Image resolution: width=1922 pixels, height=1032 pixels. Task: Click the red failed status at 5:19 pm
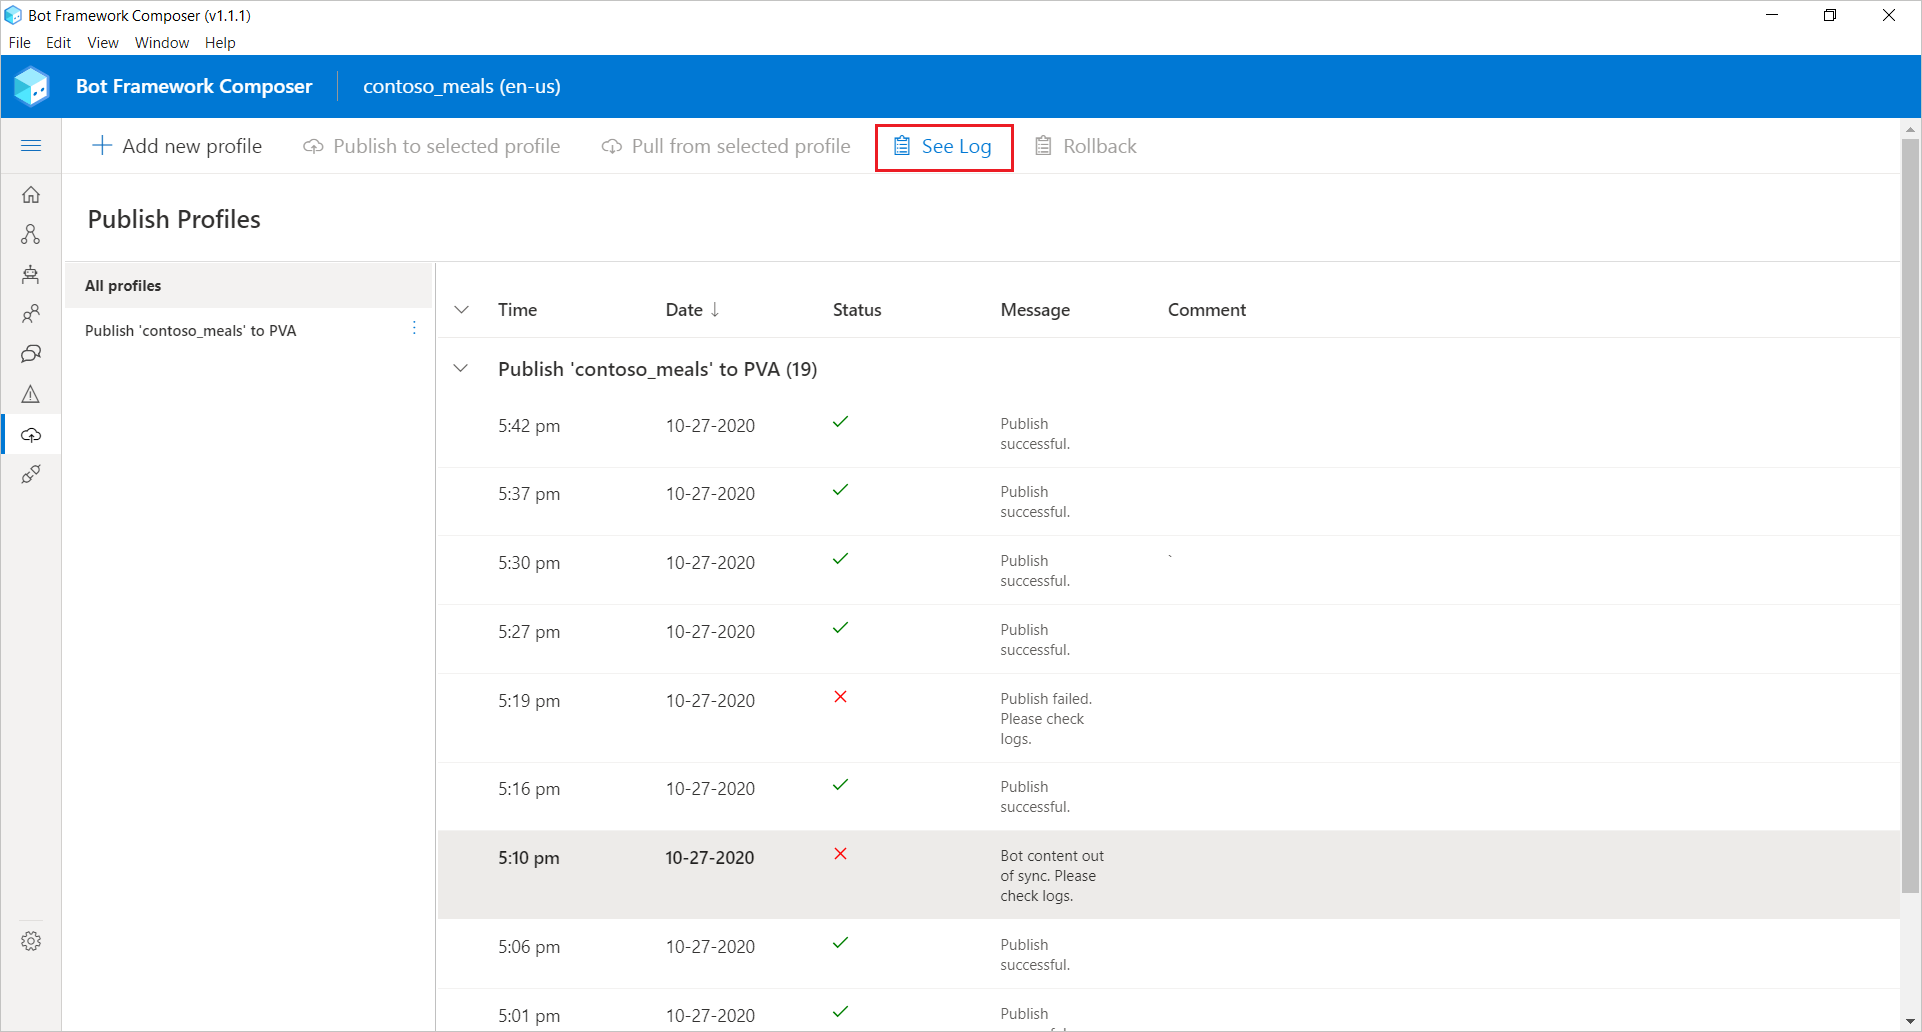840,696
